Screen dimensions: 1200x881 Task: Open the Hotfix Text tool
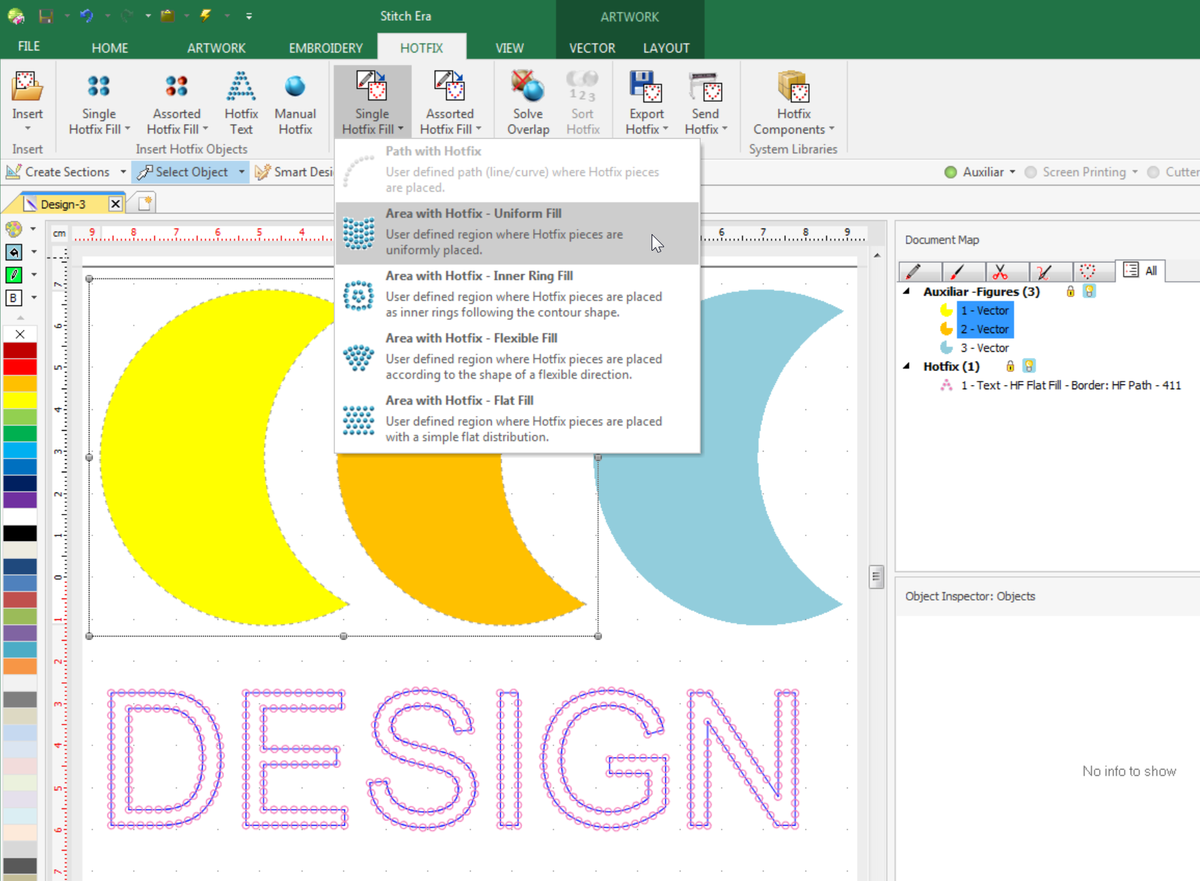click(x=241, y=100)
